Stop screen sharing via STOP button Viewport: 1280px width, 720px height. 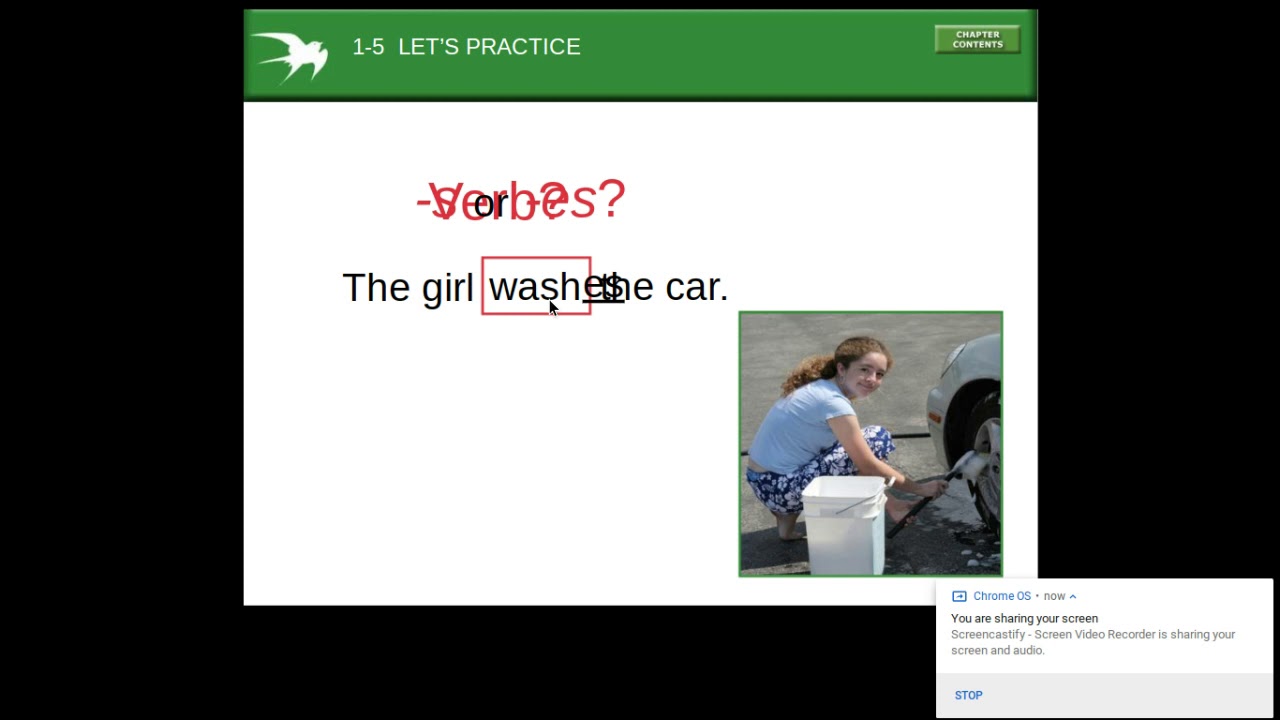tap(968, 695)
